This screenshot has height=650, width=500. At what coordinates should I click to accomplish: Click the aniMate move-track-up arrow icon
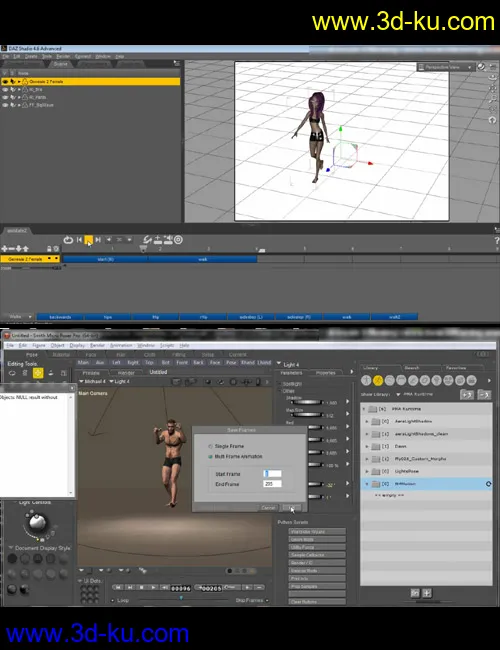point(26,249)
